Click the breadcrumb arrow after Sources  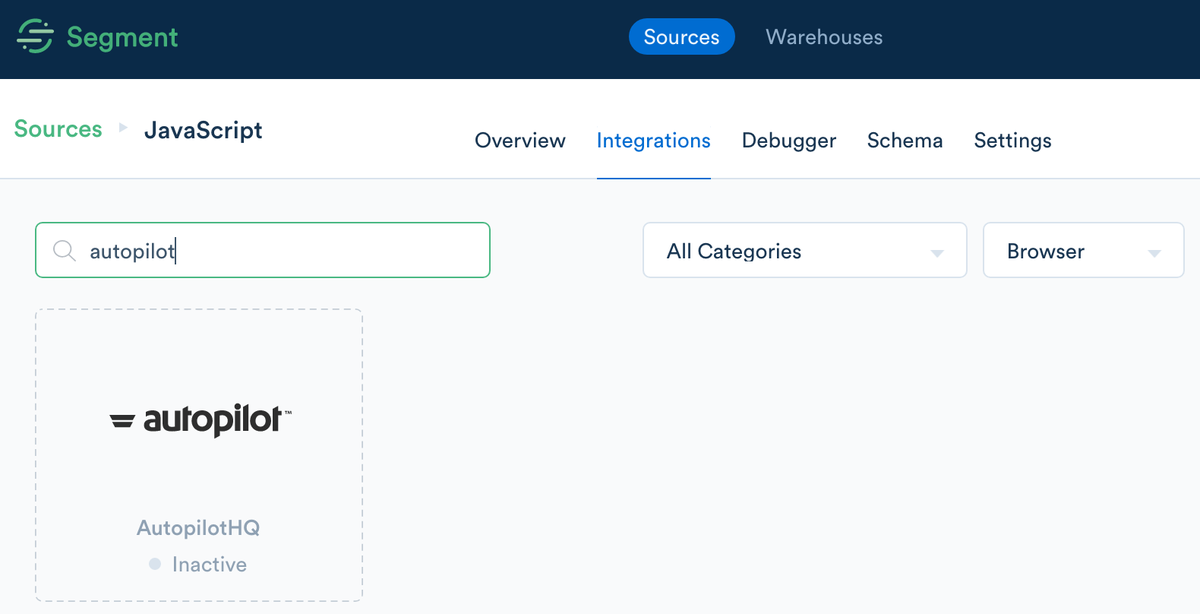[122, 129]
